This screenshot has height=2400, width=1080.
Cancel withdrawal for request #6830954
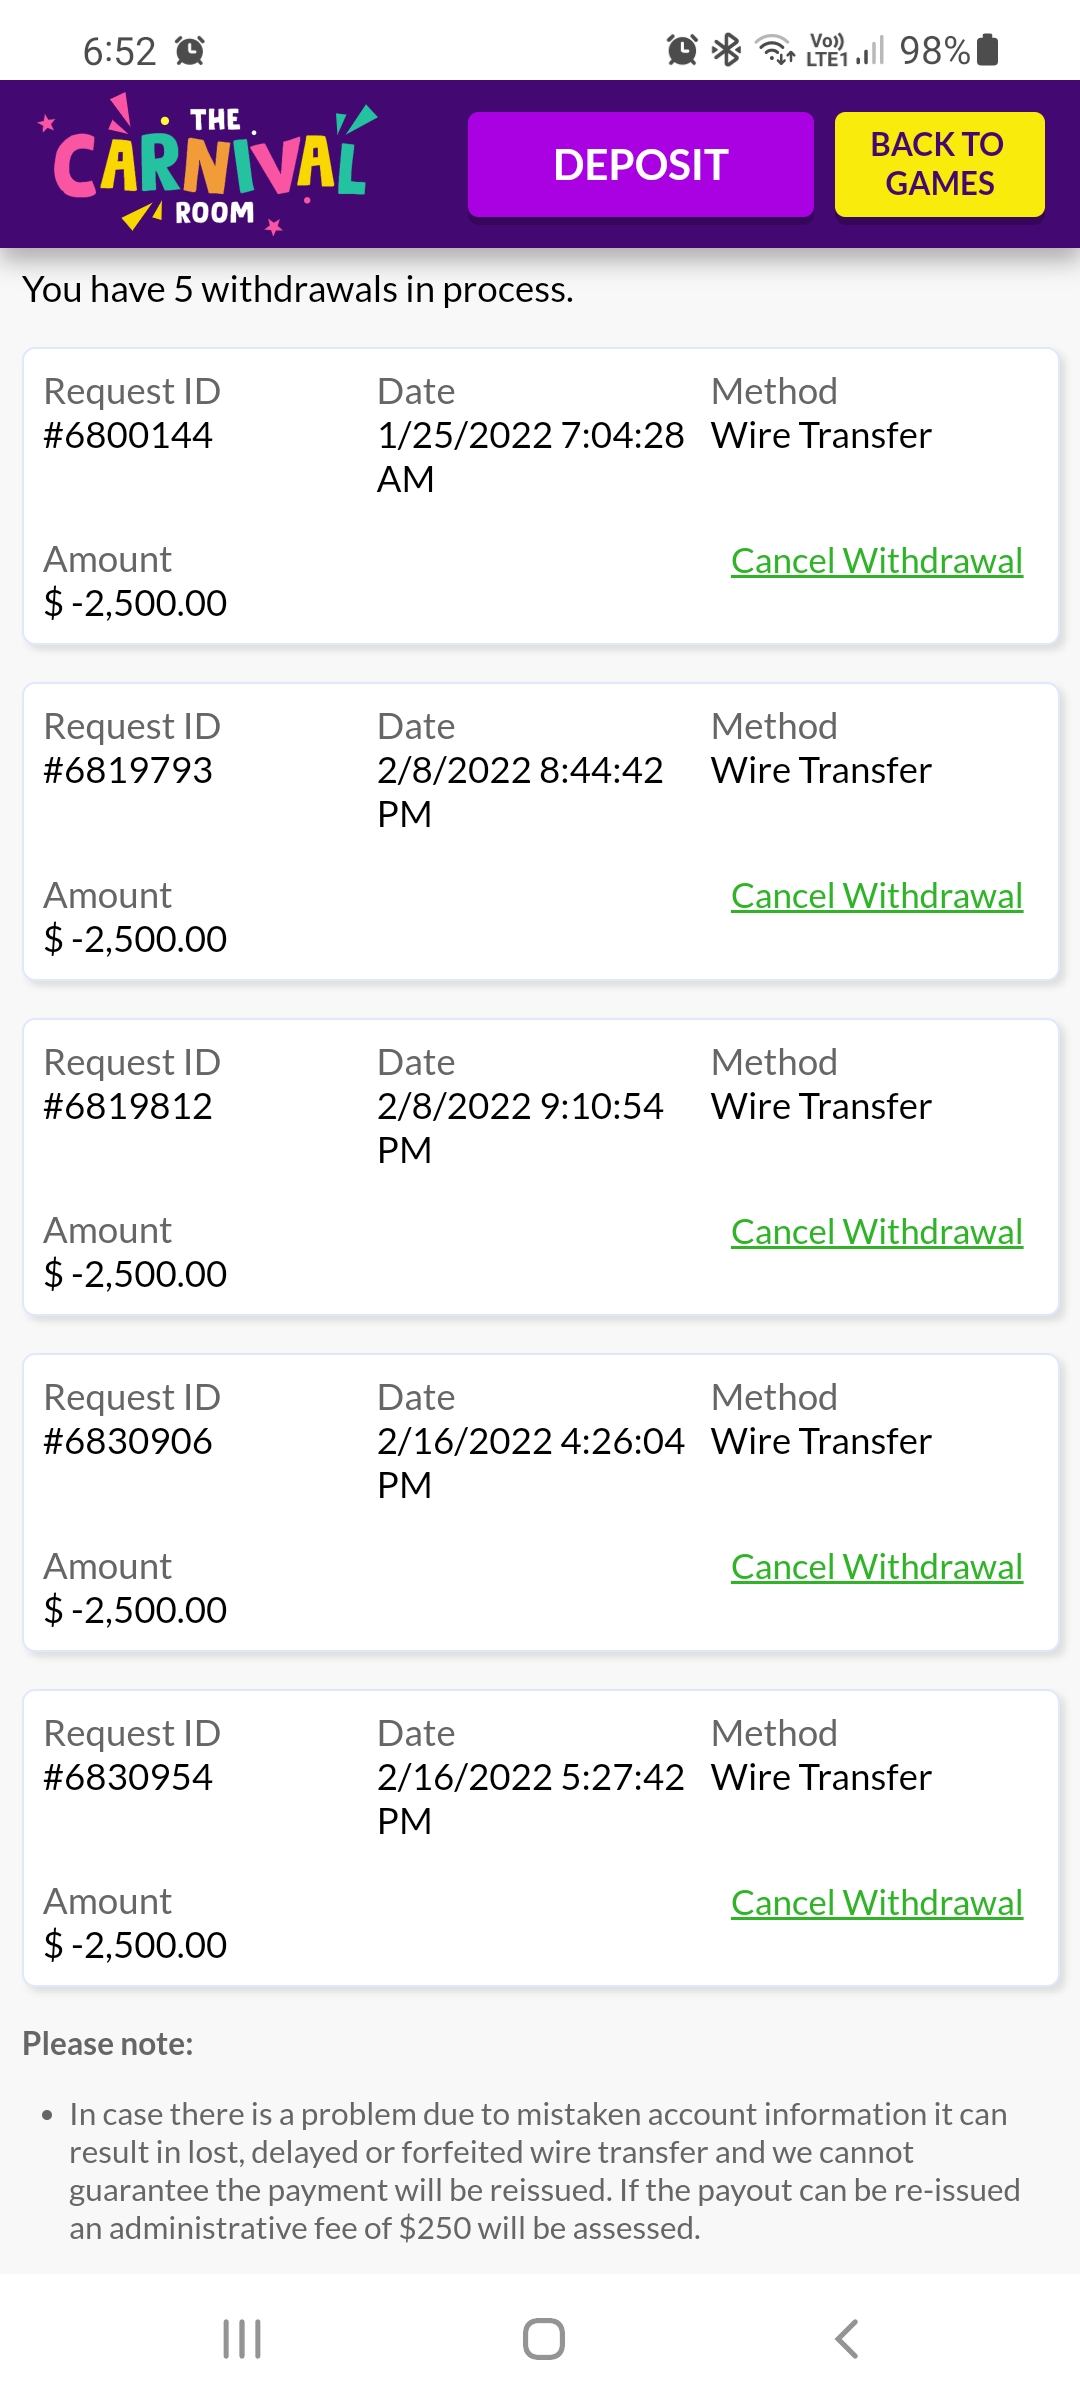(x=876, y=1903)
